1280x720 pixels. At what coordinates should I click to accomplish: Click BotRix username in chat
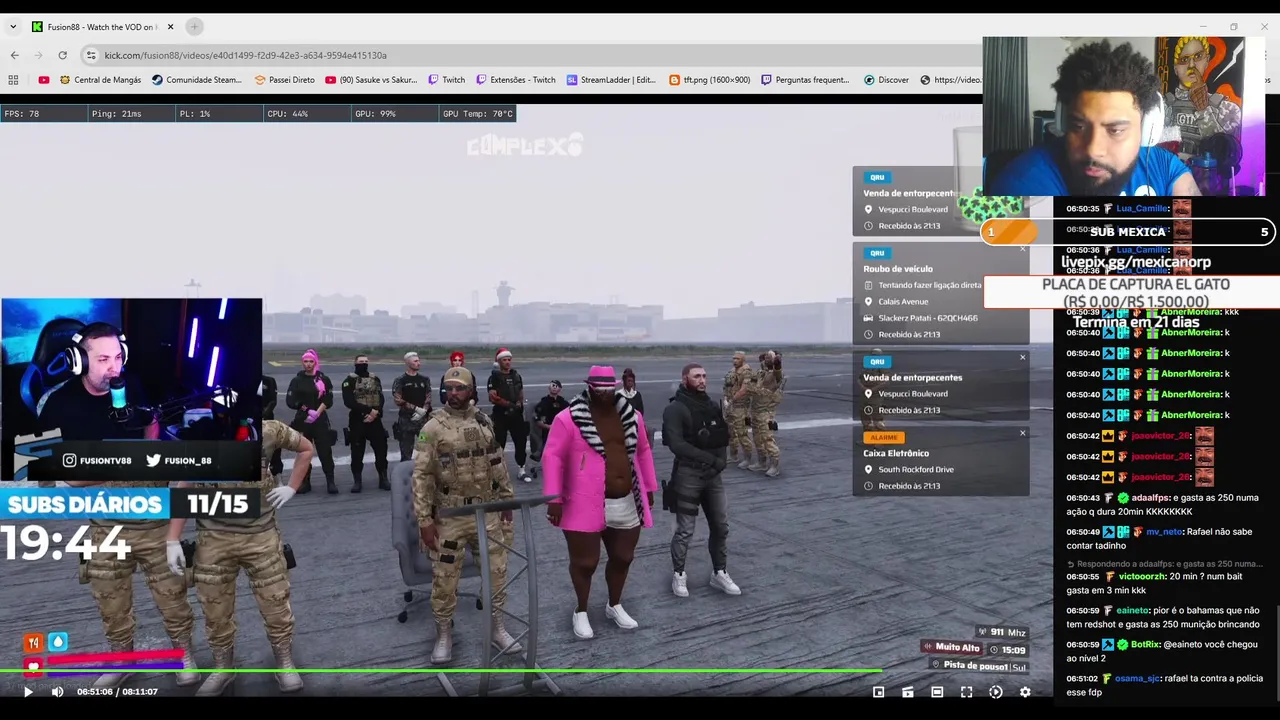1144,645
